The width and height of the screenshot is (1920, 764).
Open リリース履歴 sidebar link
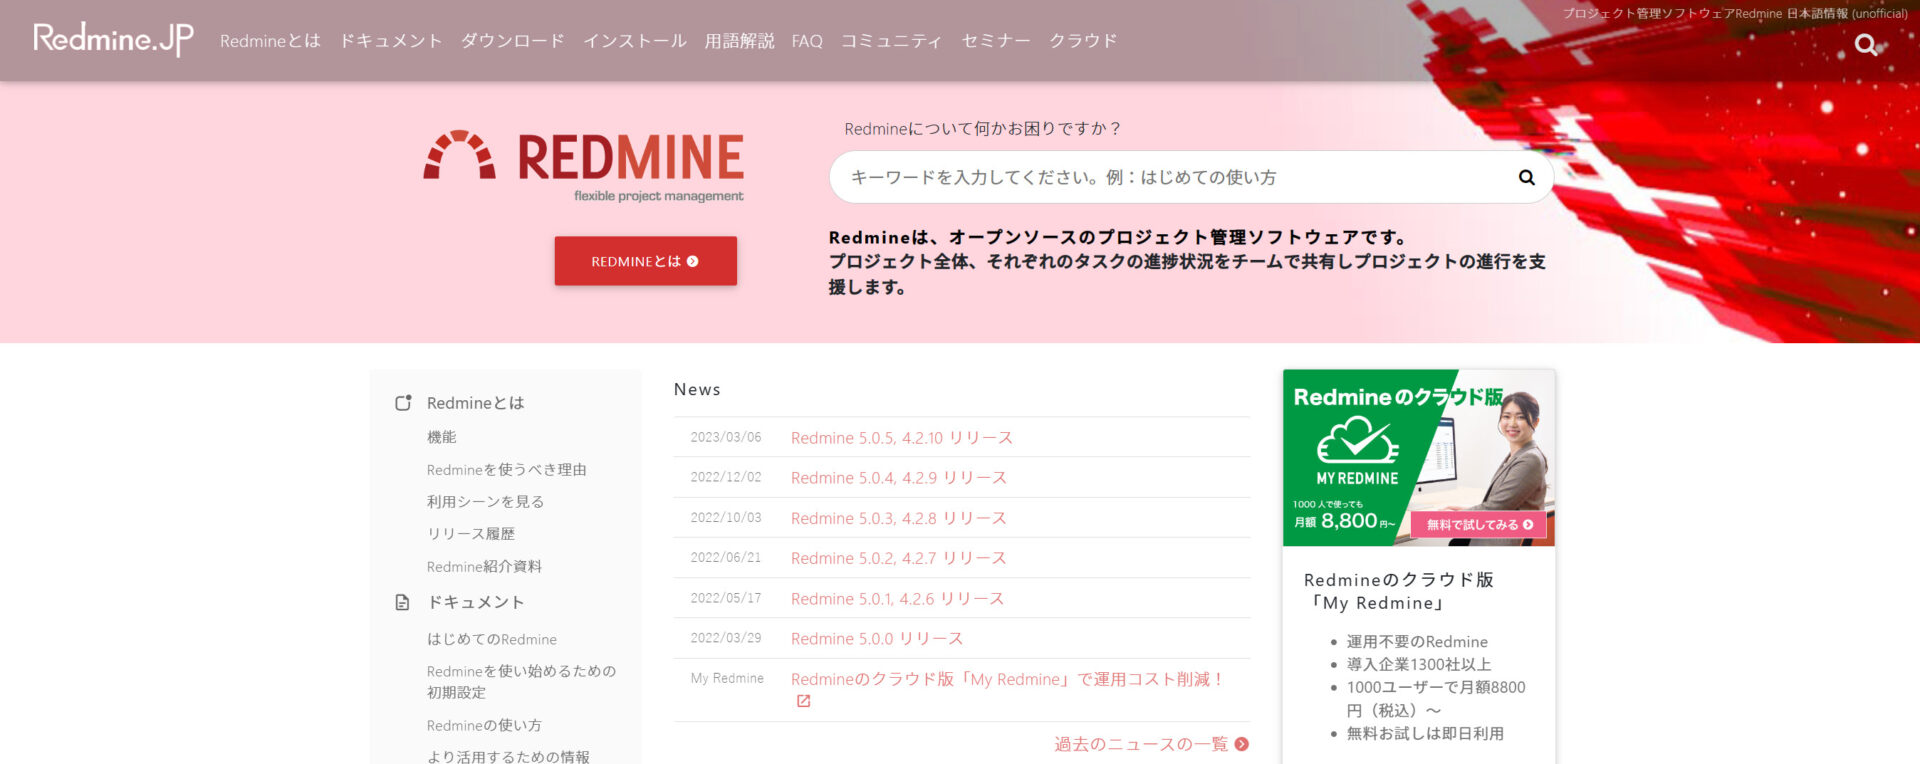coord(470,534)
